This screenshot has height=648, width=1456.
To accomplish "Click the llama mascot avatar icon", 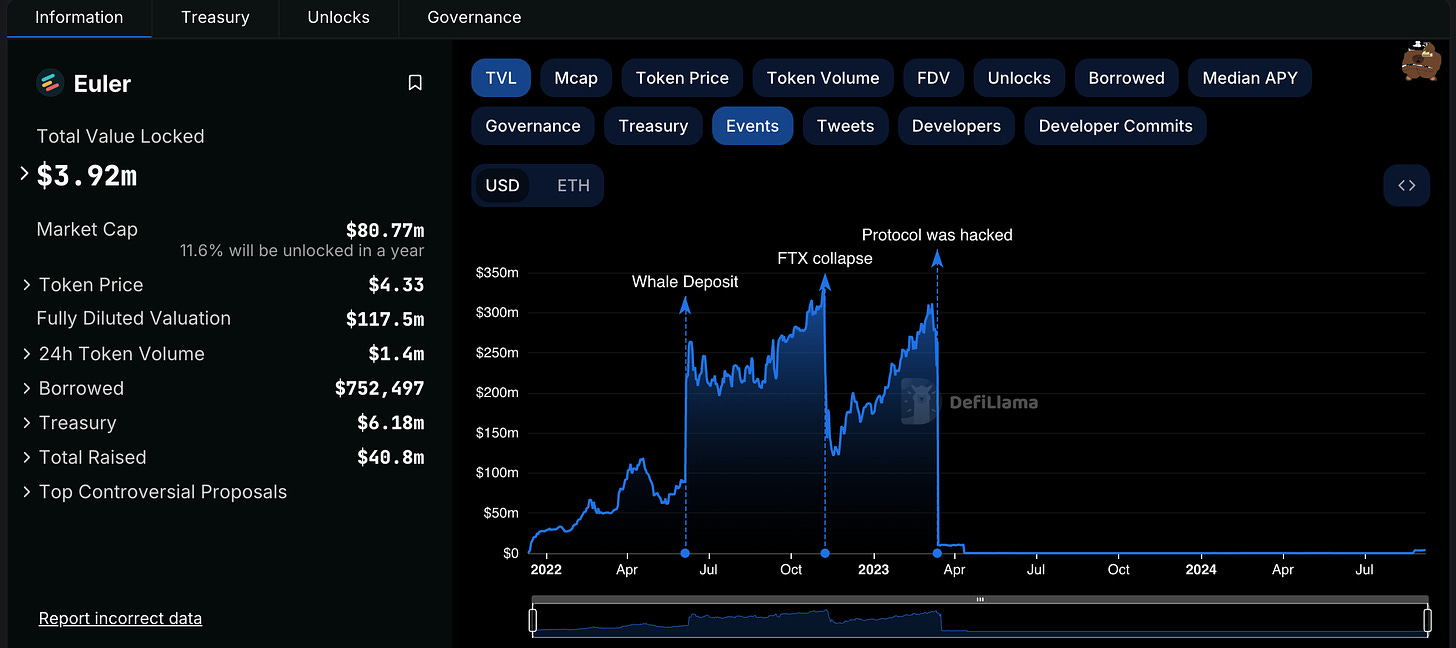I will click(x=1420, y=62).
